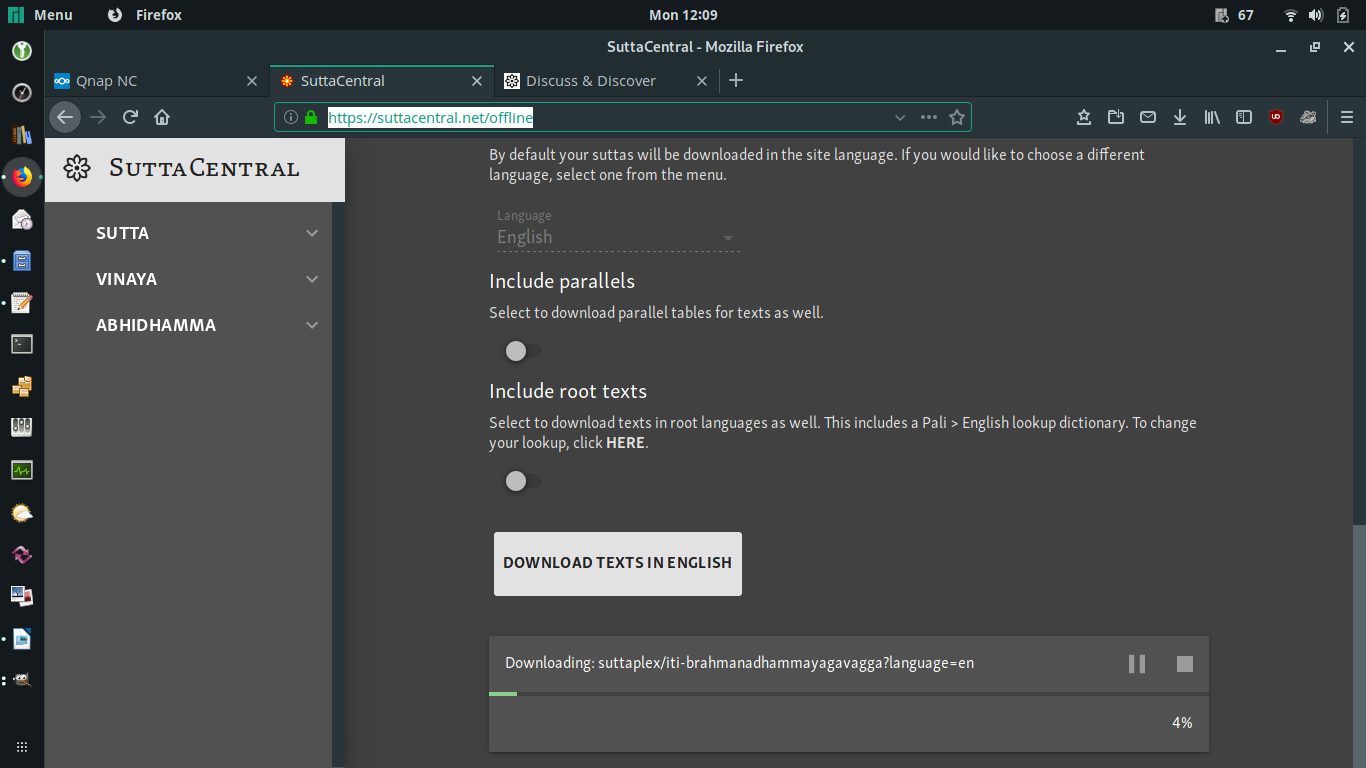Toggle the Firefox sidebar button
Image resolution: width=1366 pixels, height=768 pixels.
click(1244, 117)
